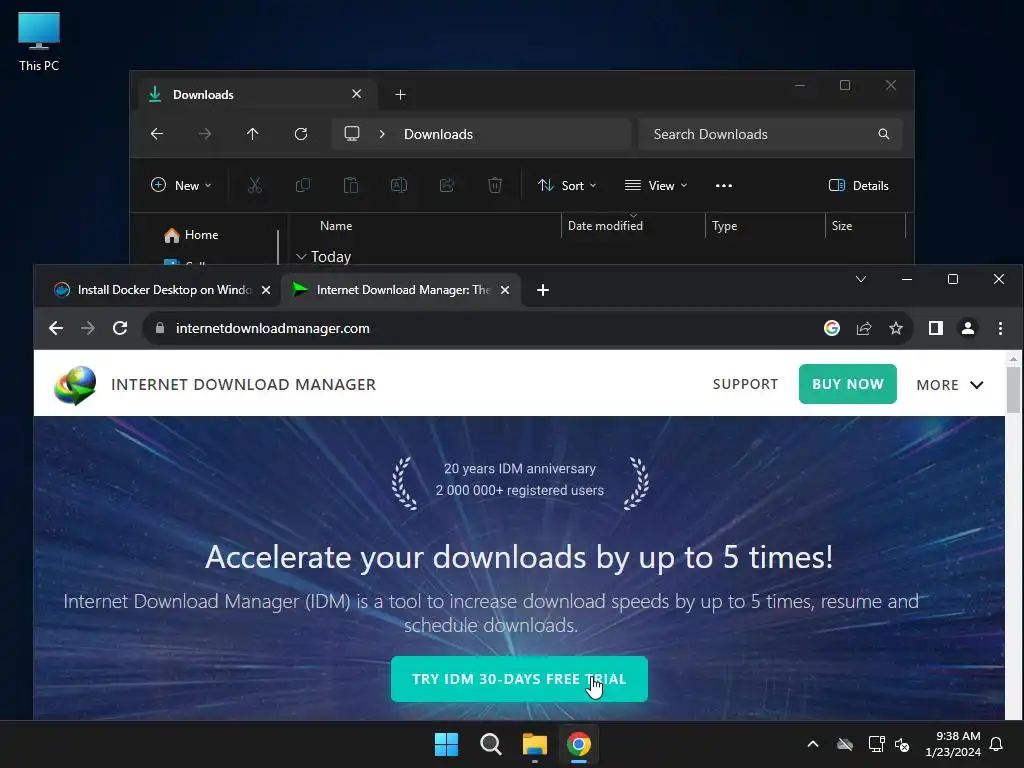Image resolution: width=1024 pixels, height=768 pixels.
Task: Click BUY NOW button on IDM site
Action: [x=848, y=384]
